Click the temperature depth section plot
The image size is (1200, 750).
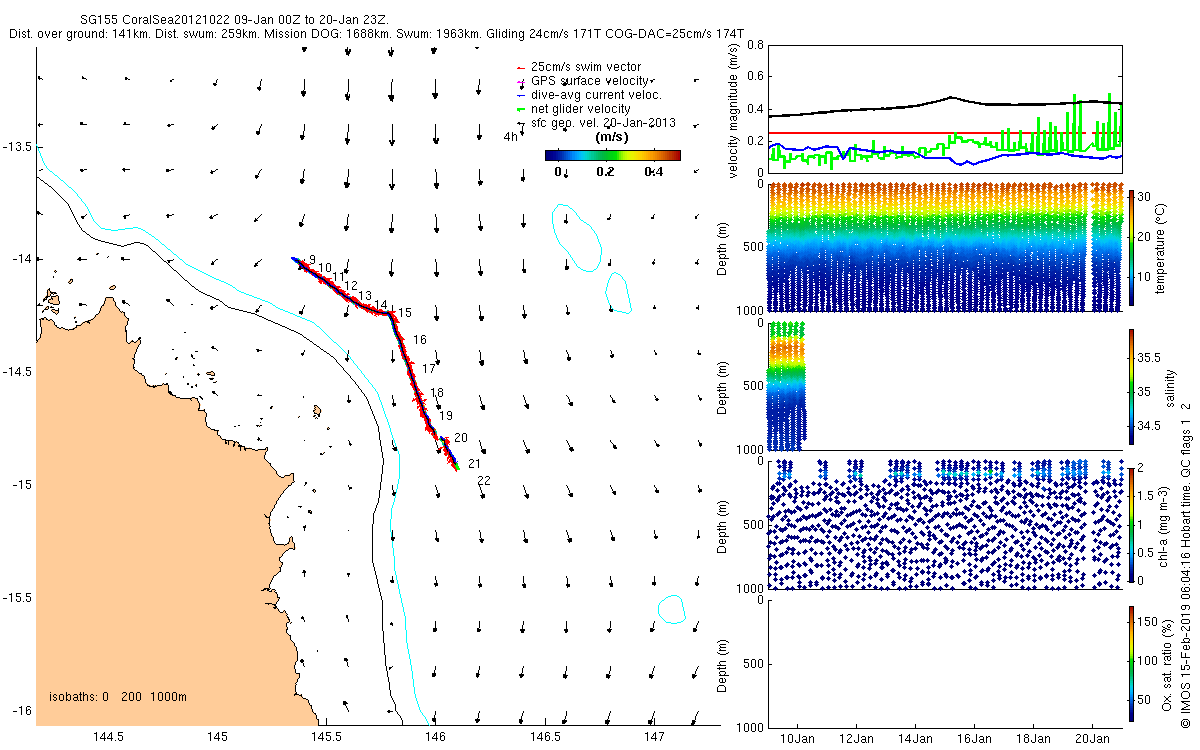click(x=946, y=247)
